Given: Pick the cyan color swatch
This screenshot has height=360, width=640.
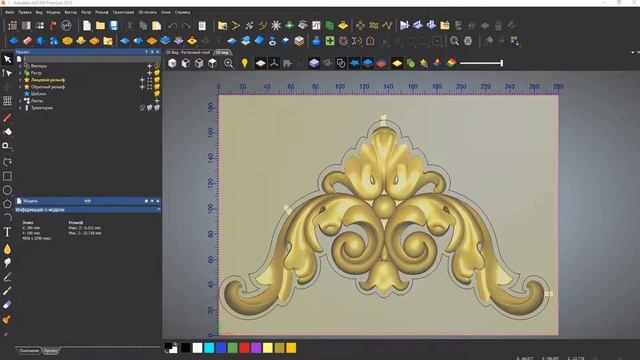Looking at the screenshot, I should point(209,348).
